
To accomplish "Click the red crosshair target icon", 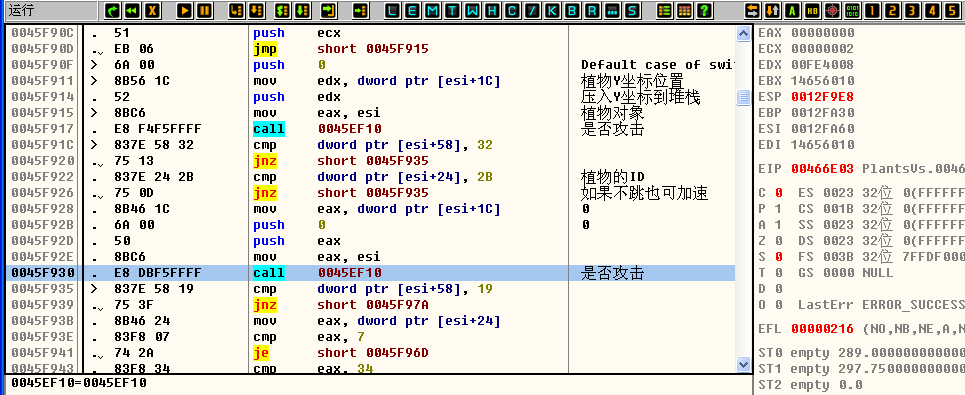I will 832,10.
